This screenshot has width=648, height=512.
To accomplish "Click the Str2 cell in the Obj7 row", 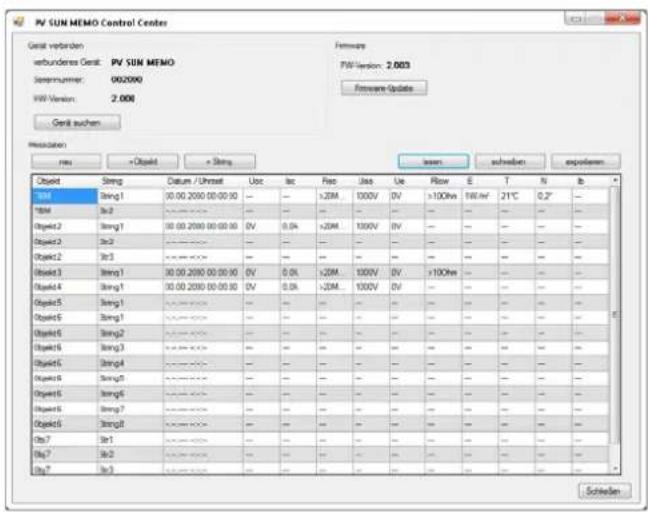I will (x=131, y=455).
